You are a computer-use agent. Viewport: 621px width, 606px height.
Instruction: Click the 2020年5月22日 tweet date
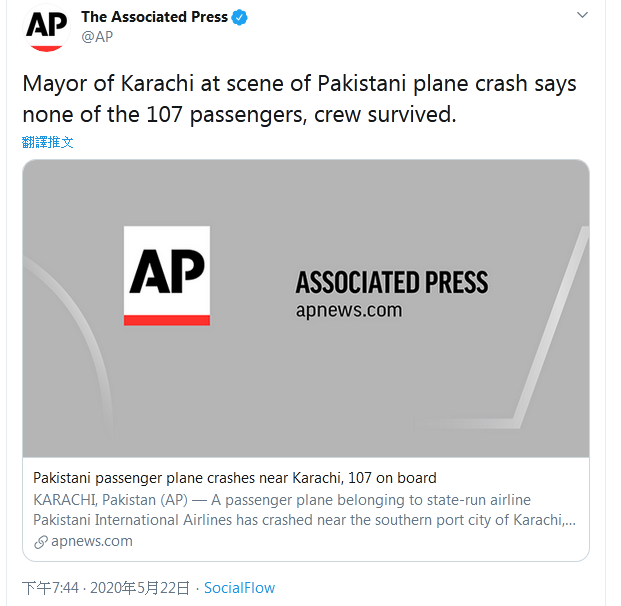click(142, 588)
